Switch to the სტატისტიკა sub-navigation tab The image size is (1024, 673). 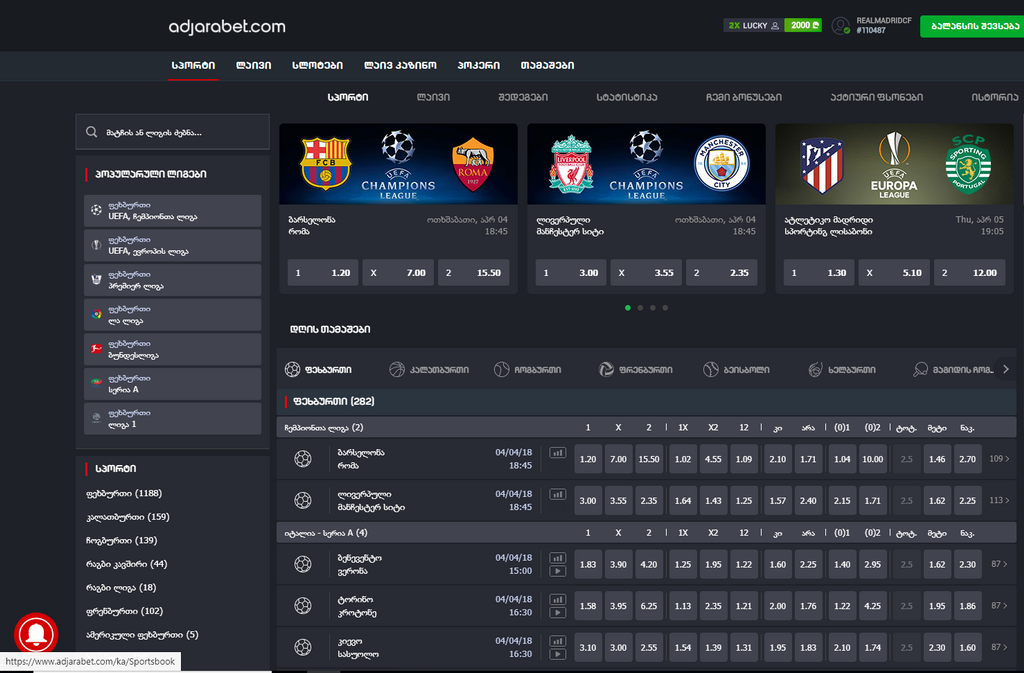[x=627, y=97]
